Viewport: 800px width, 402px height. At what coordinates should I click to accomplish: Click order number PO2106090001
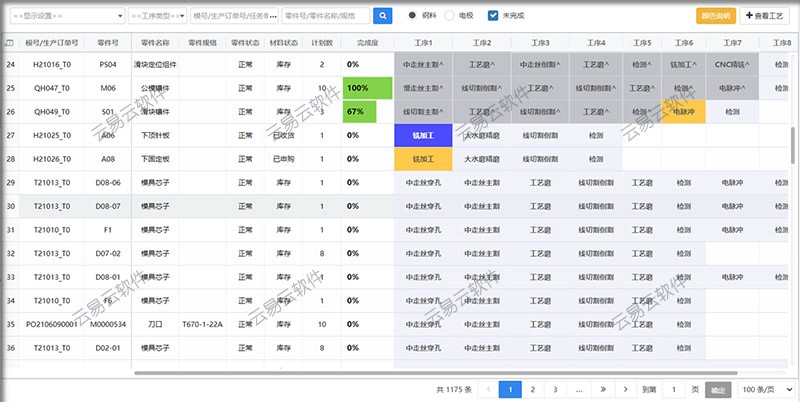point(52,324)
